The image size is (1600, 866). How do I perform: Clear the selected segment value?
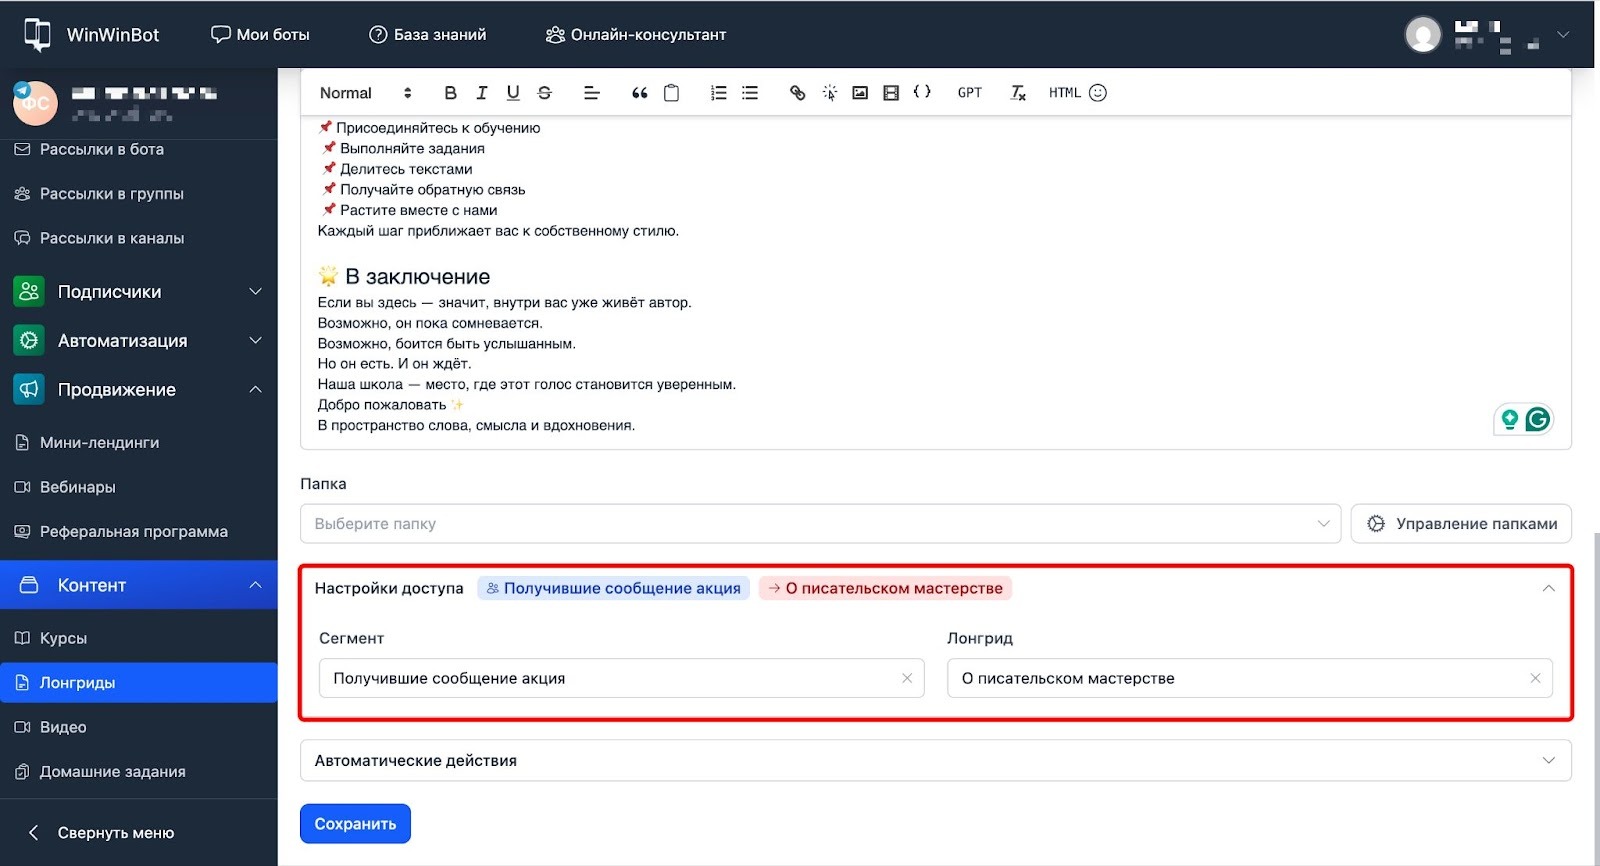point(907,678)
